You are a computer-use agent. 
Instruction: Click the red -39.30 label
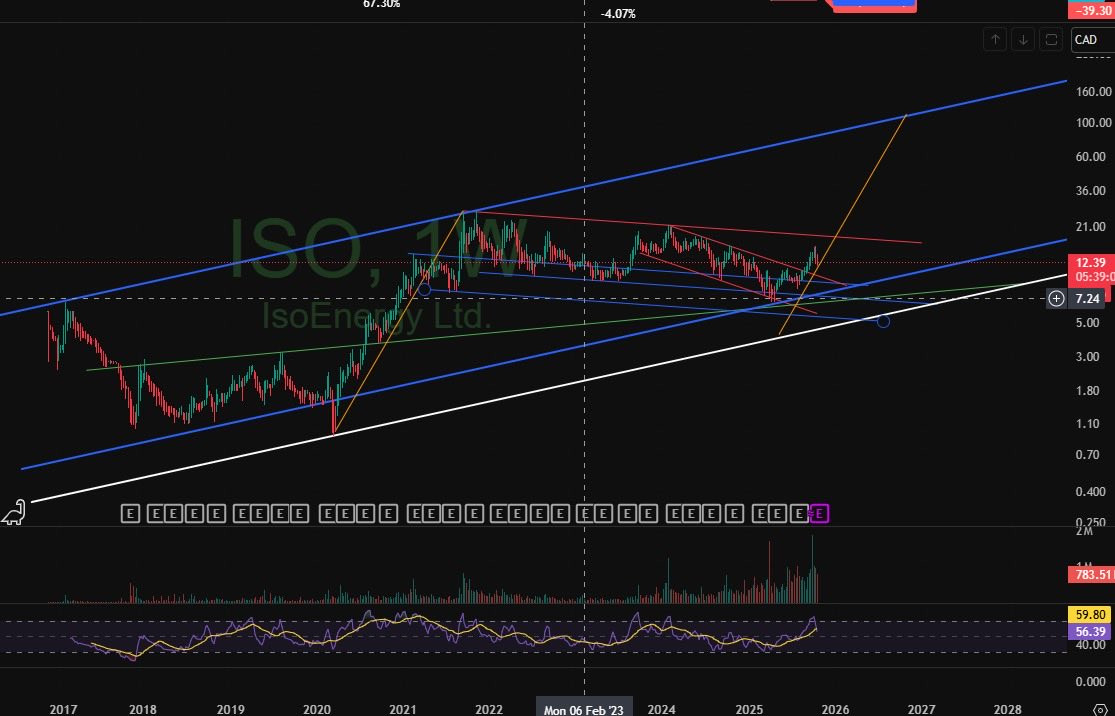pos(1092,10)
